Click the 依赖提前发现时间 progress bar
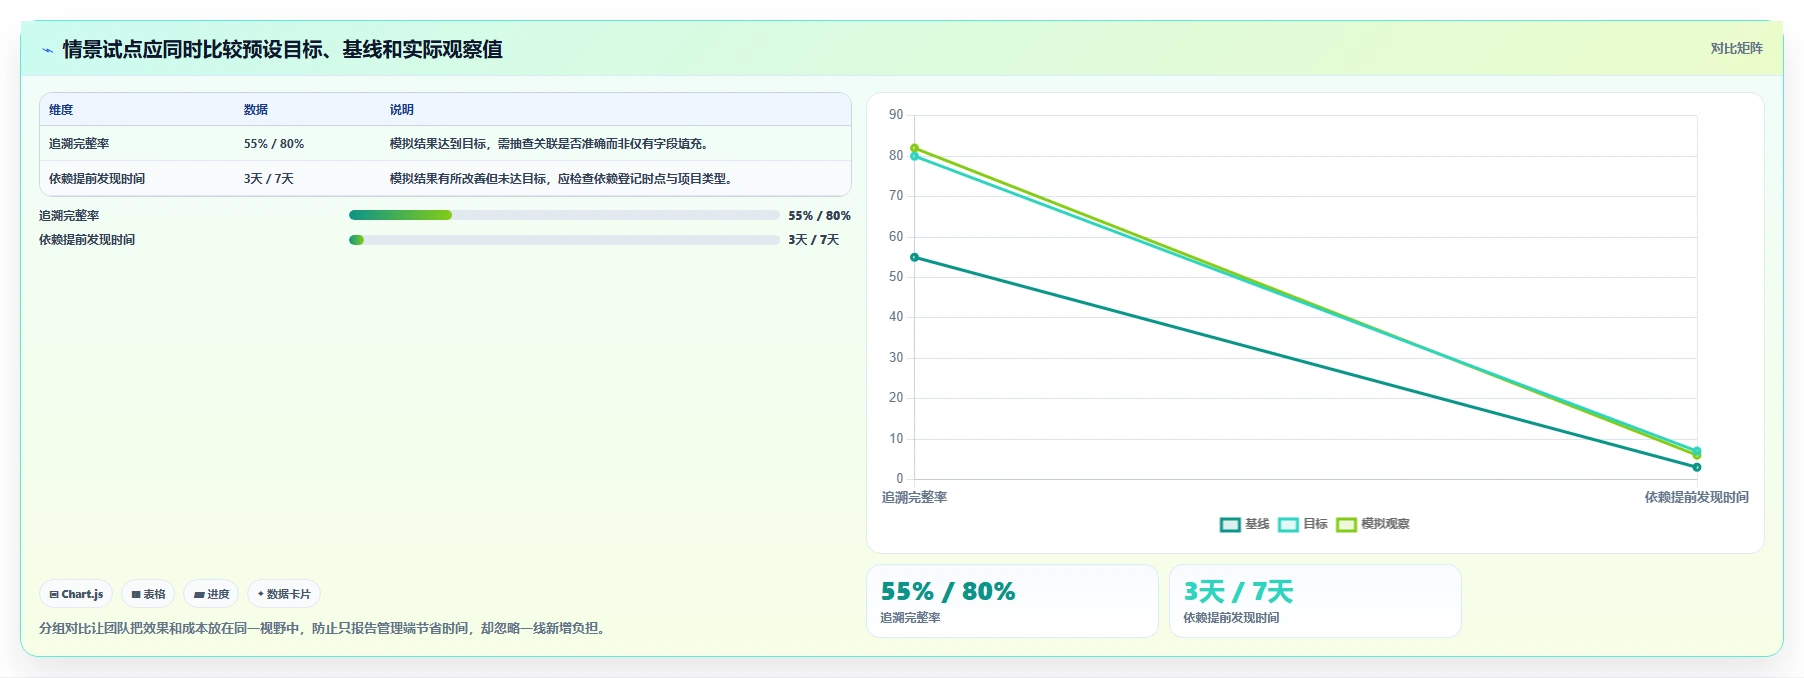 [x=564, y=240]
